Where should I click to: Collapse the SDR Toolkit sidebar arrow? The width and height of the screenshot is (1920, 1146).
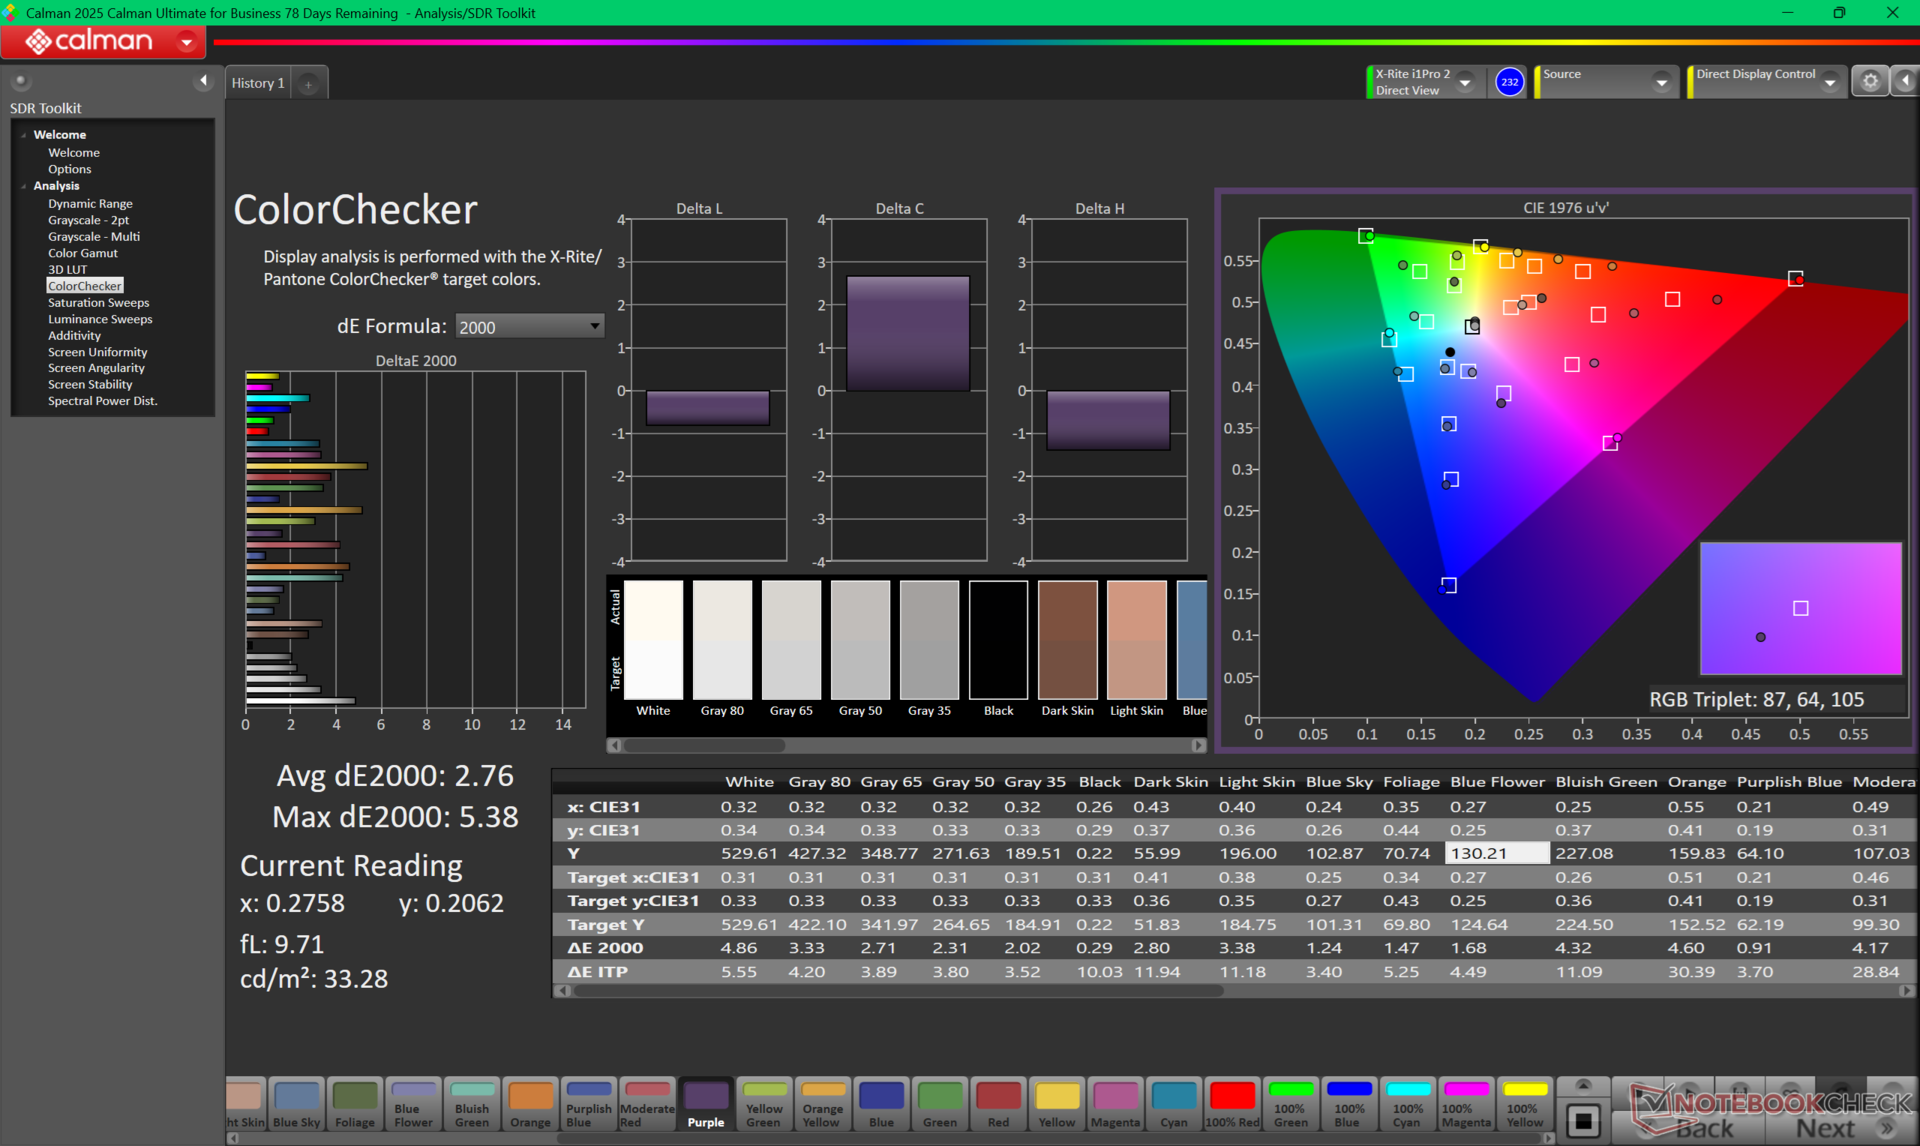click(204, 81)
